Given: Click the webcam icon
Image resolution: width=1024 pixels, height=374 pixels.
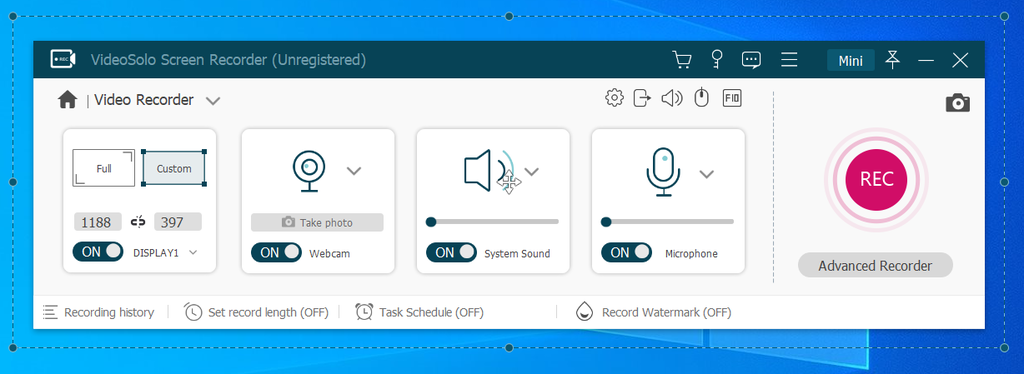Looking at the screenshot, I should (308, 171).
